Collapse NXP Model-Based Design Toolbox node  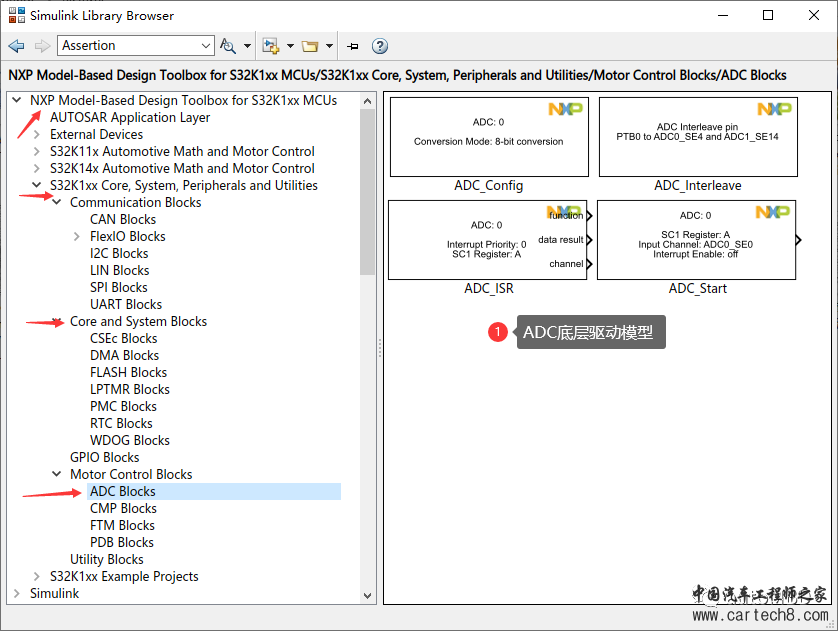click(x=17, y=100)
